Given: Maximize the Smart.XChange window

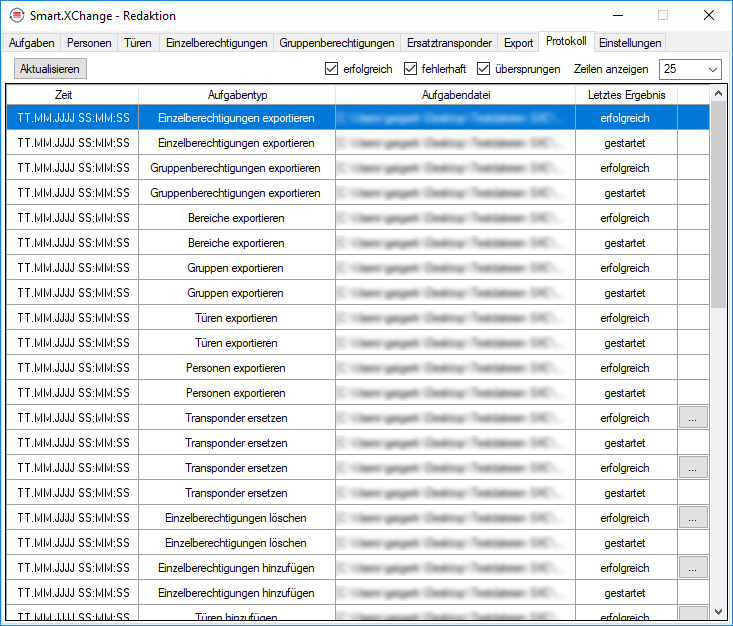Looking at the screenshot, I should point(662,15).
